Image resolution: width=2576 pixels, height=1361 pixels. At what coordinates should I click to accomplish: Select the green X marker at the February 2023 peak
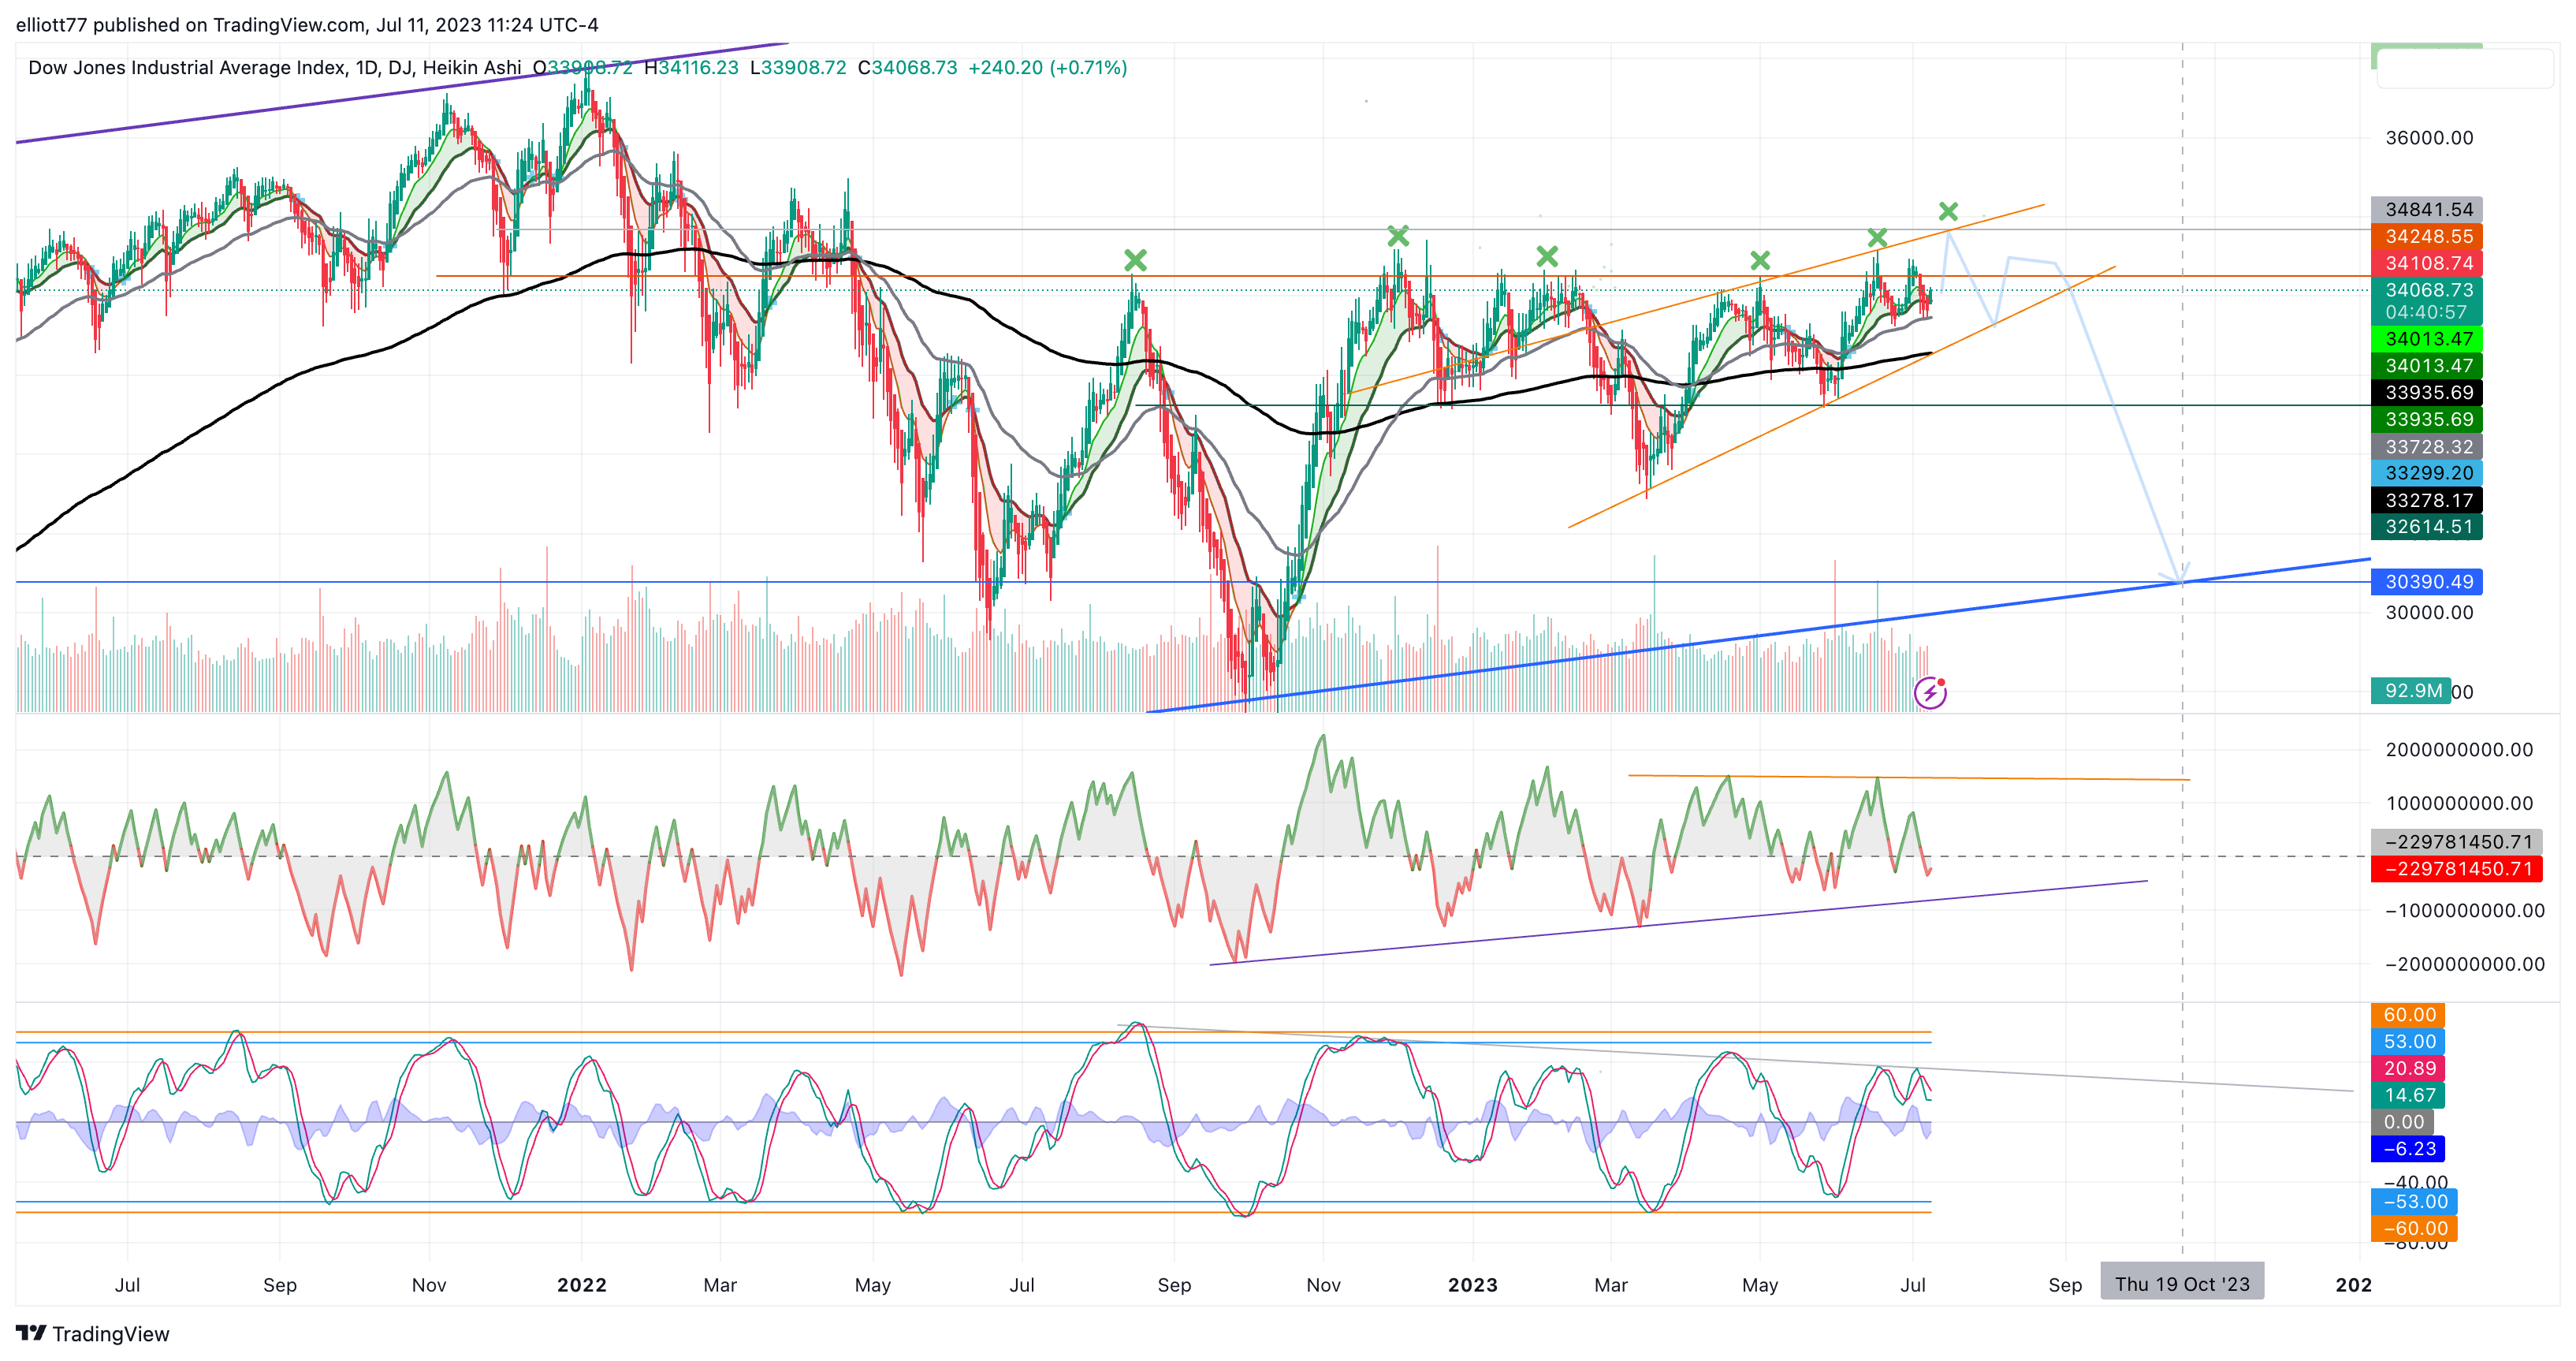pyautogui.click(x=1547, y=256)
